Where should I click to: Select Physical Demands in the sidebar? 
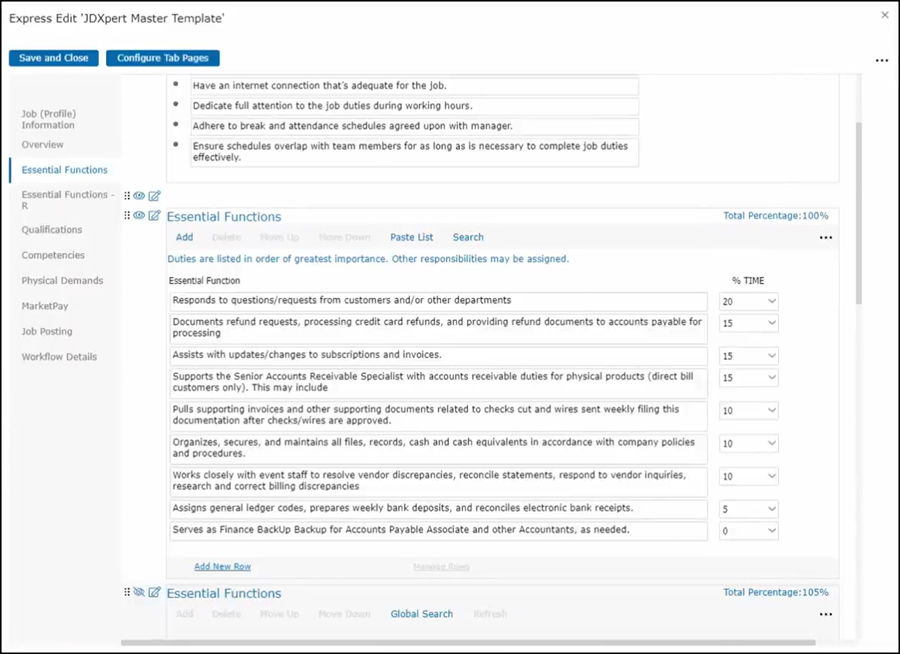click(62, 281)
